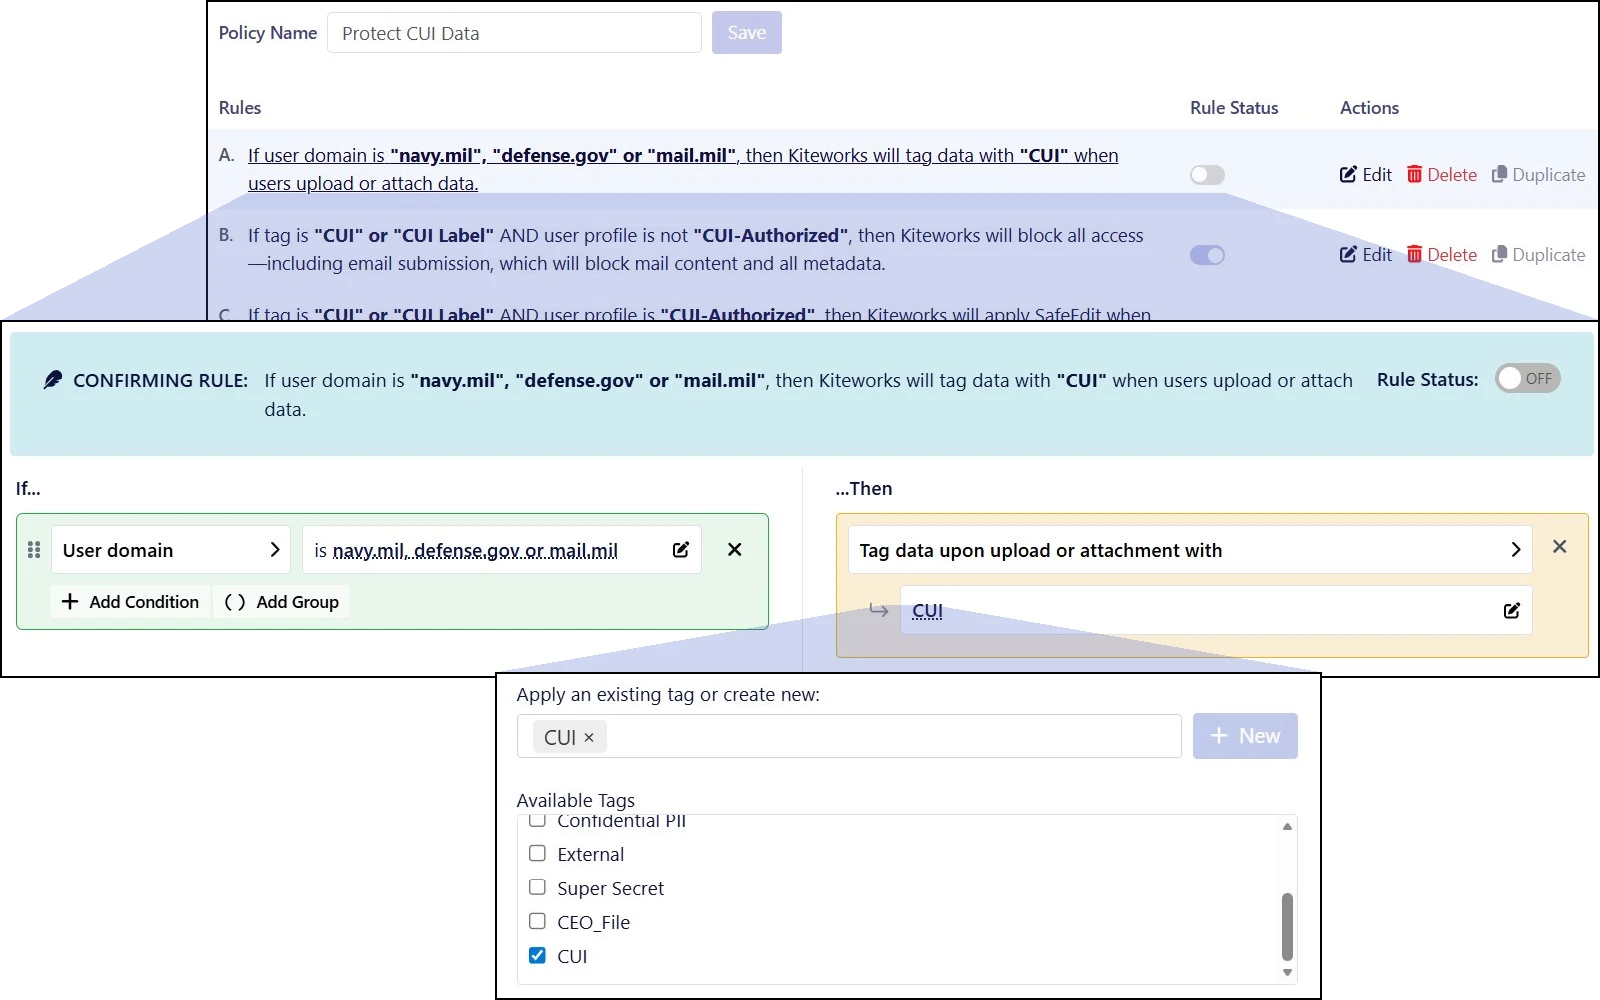Click the Delete trash icon for rule B

1414,254
